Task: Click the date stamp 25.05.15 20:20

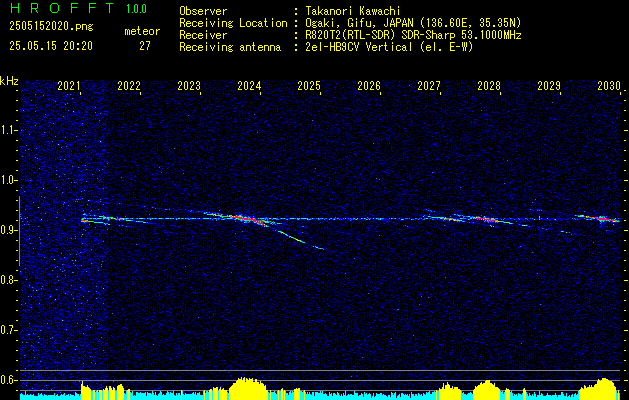Action: click(x=51, y=46)
